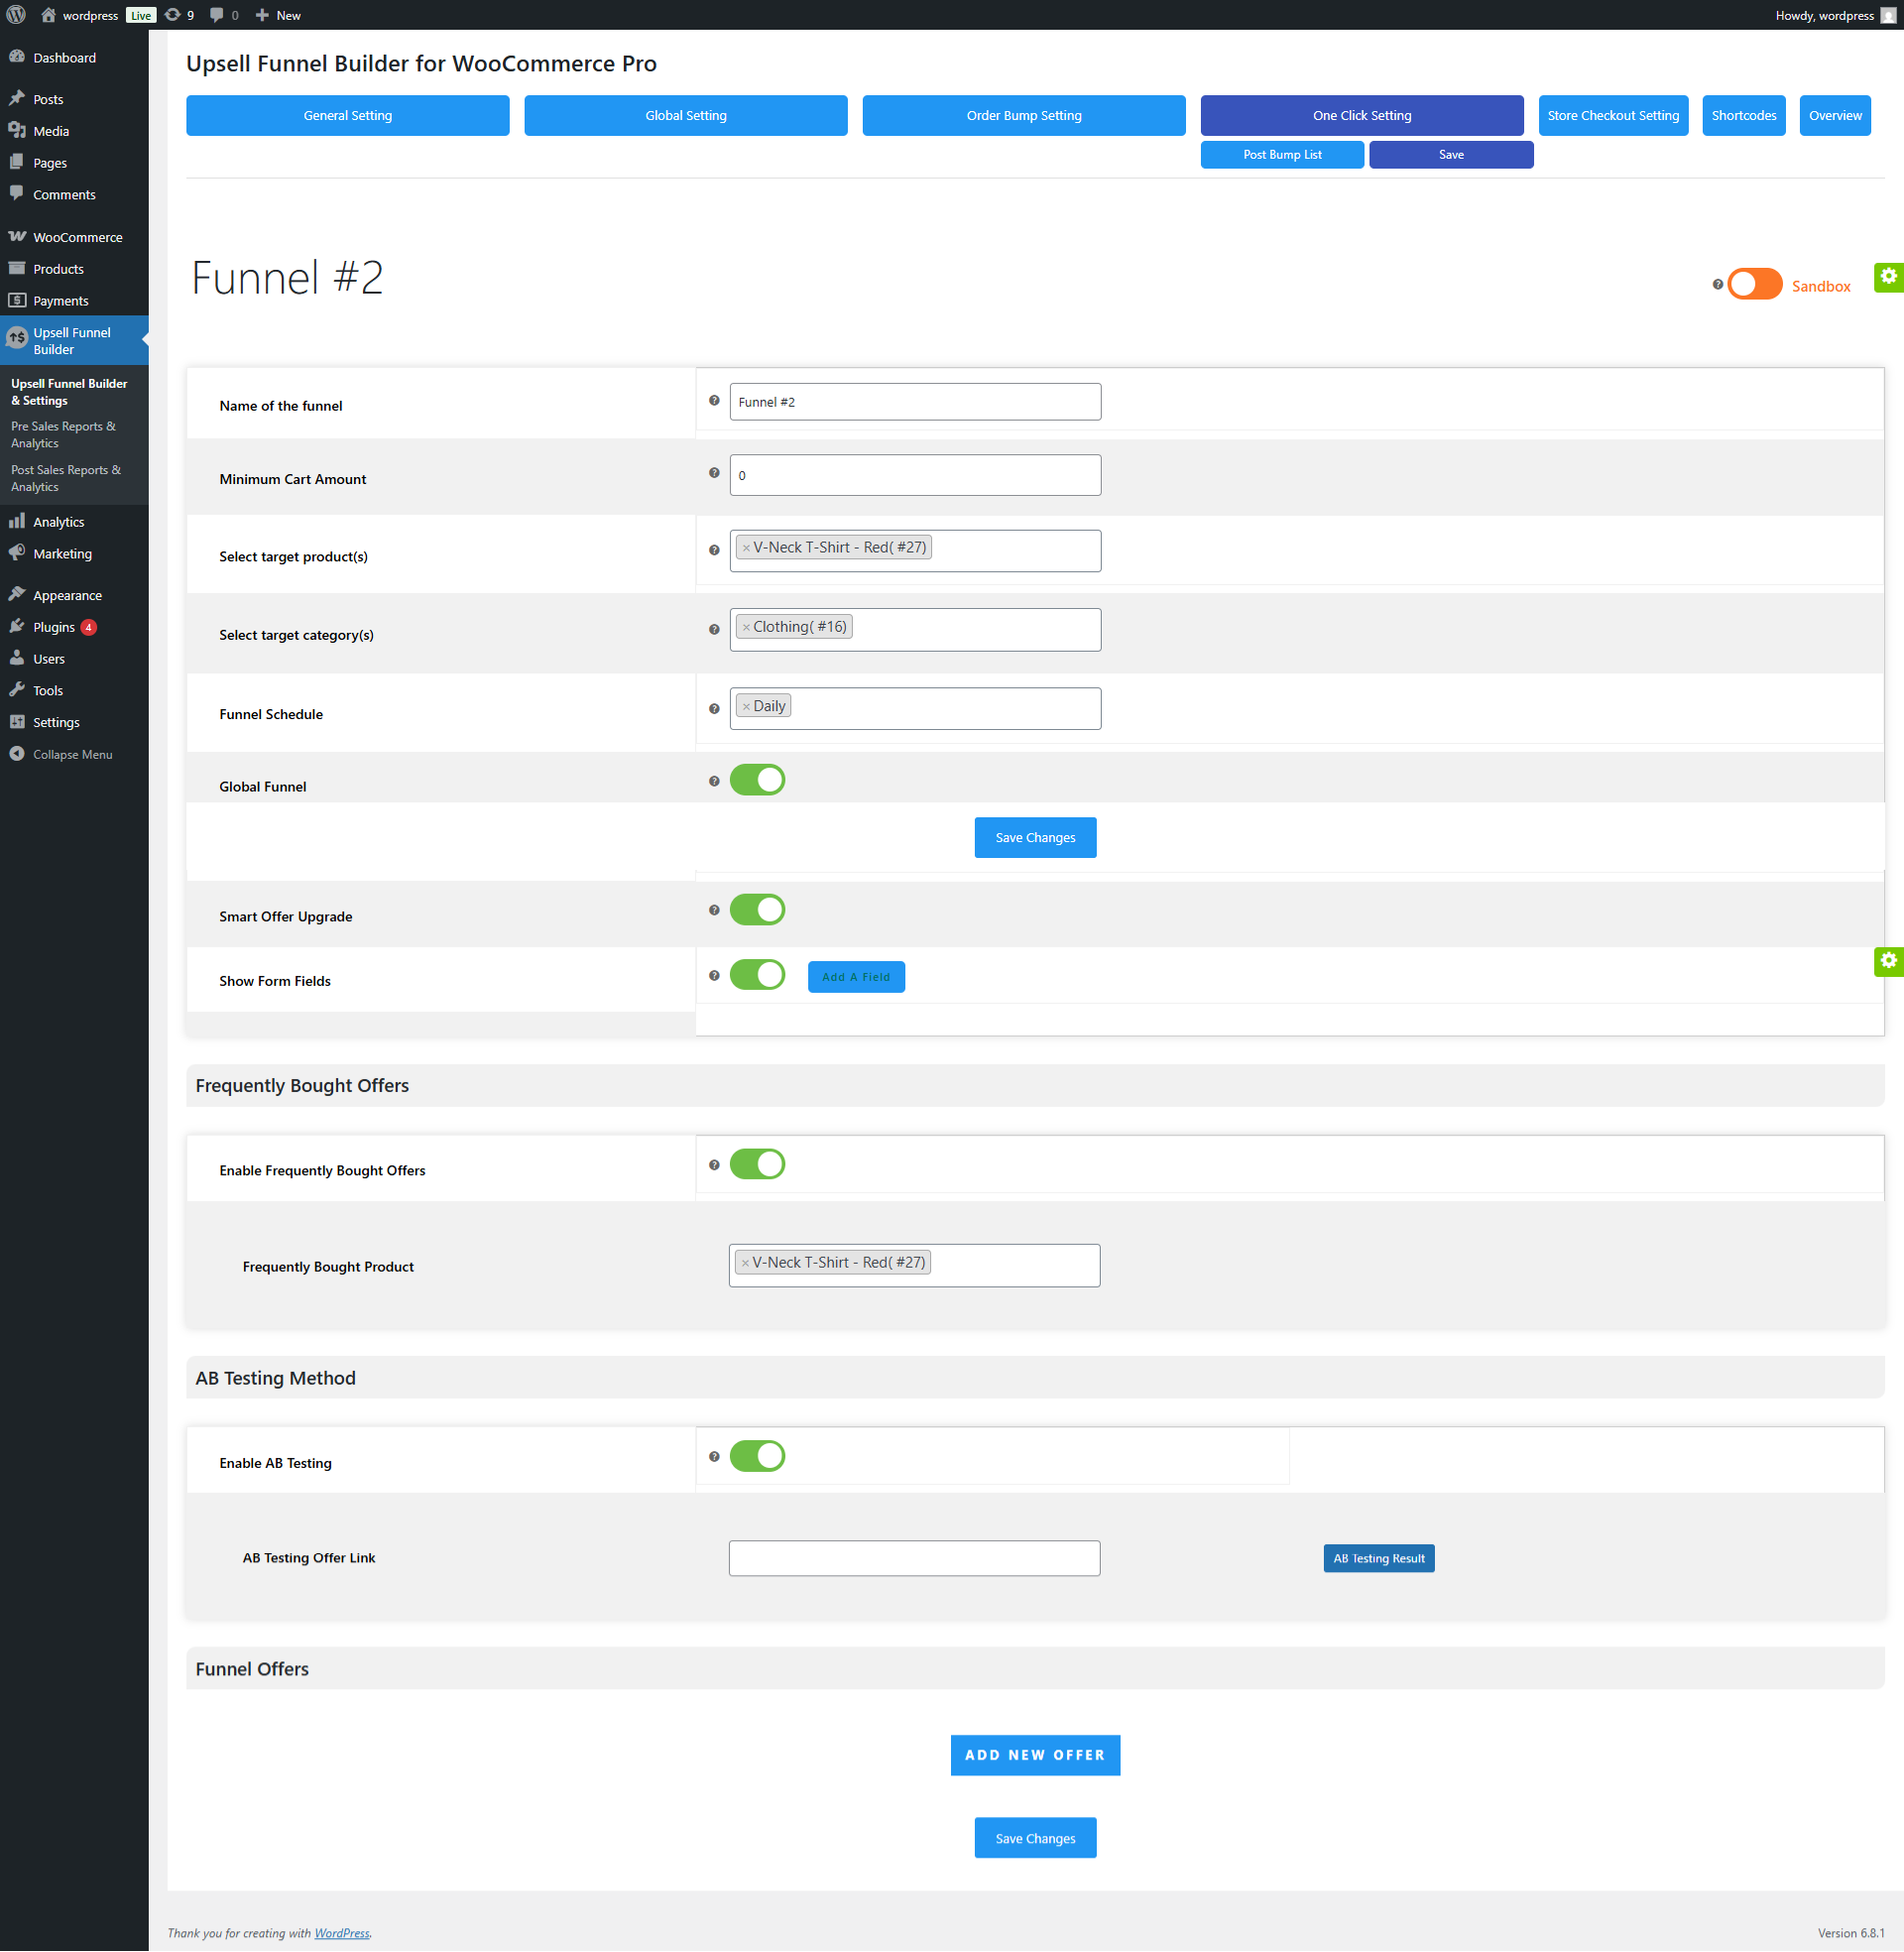Click the Comments icon in sidebar
1904x1952 pixels.
coord(17,194)
